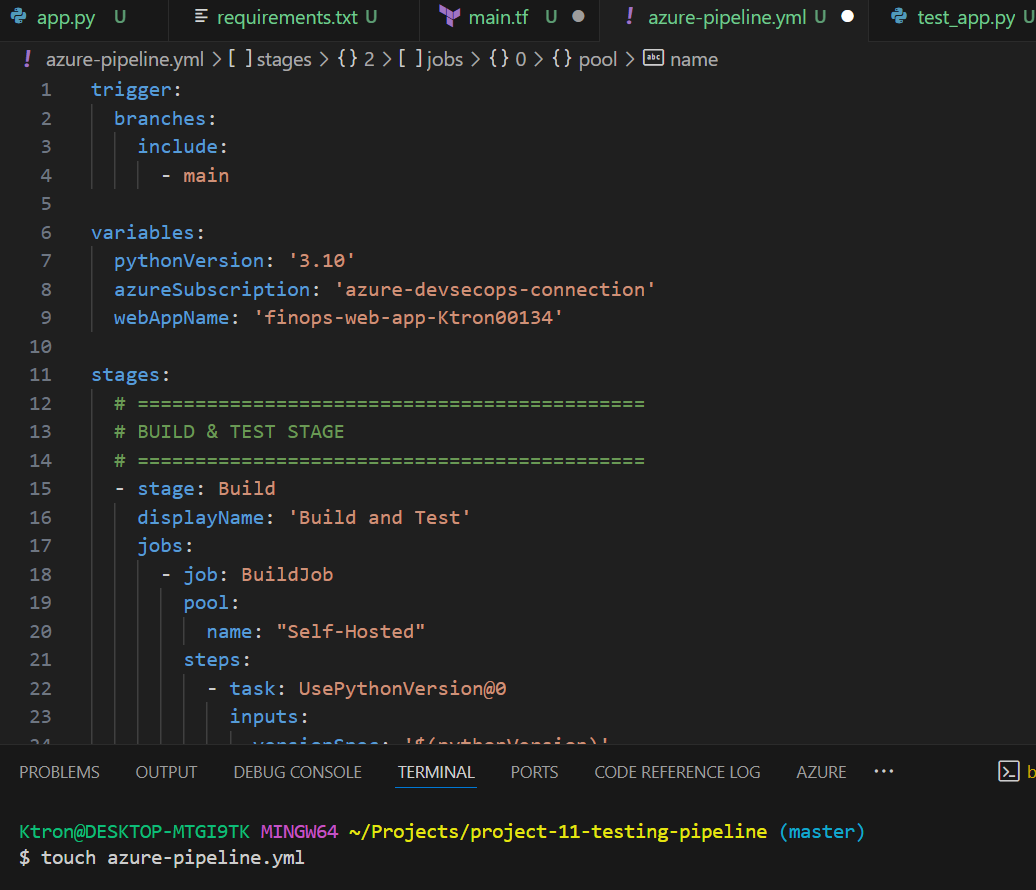Expand the pool breadcrumb segment
The width and height of the screenshot is (1036, 890).
click(598, 59)
